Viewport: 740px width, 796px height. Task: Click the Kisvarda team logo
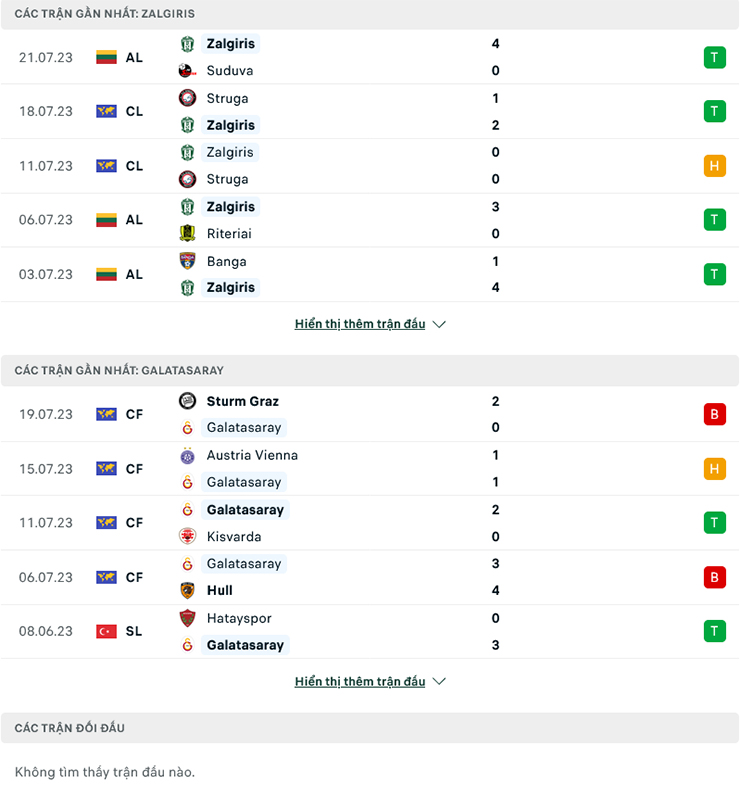[187, 536]
